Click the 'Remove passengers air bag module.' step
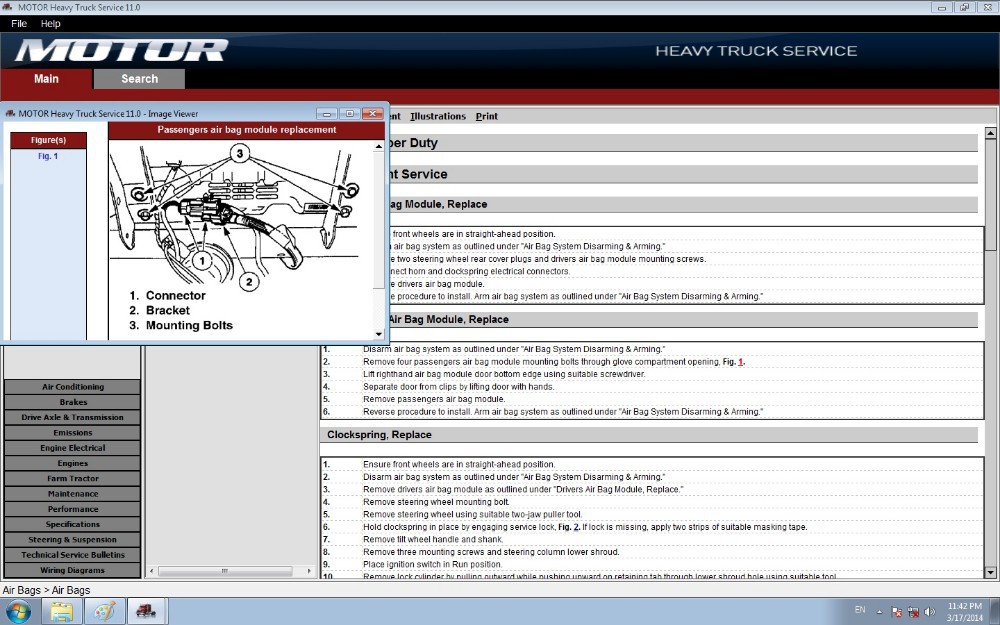The height and width of the screenshot is (625, 1000). (x=434, y=399)
